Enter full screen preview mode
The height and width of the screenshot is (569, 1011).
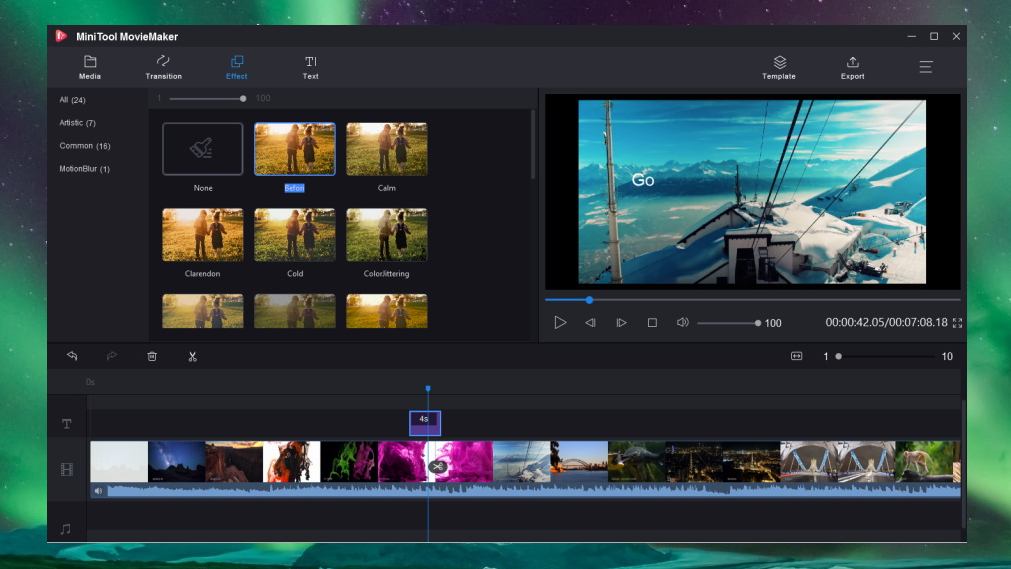click(957, 323)
